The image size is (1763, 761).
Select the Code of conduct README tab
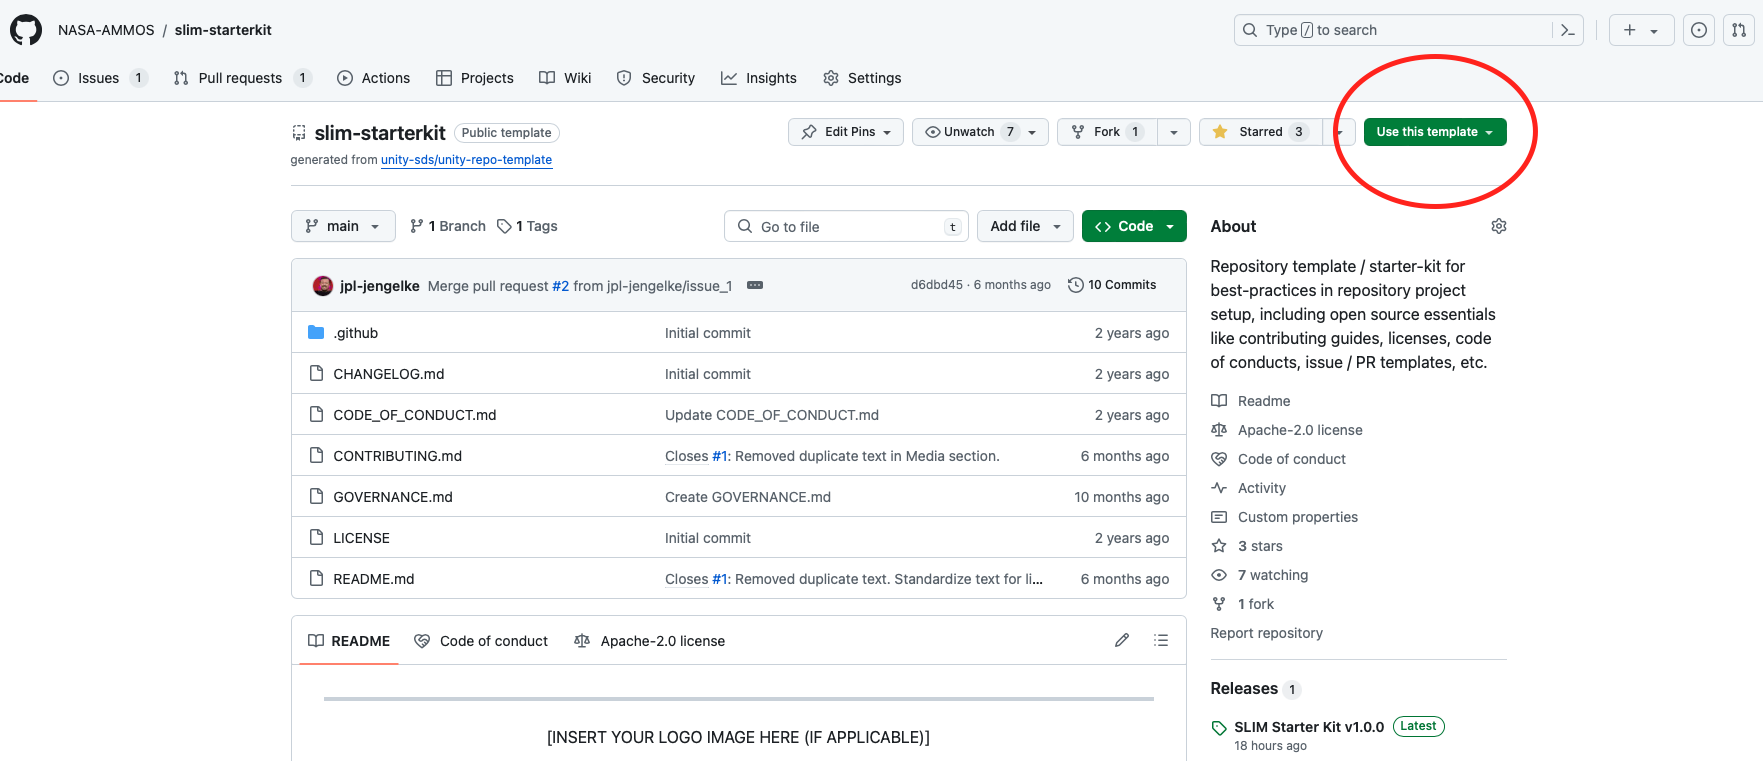tap(481, 641)
